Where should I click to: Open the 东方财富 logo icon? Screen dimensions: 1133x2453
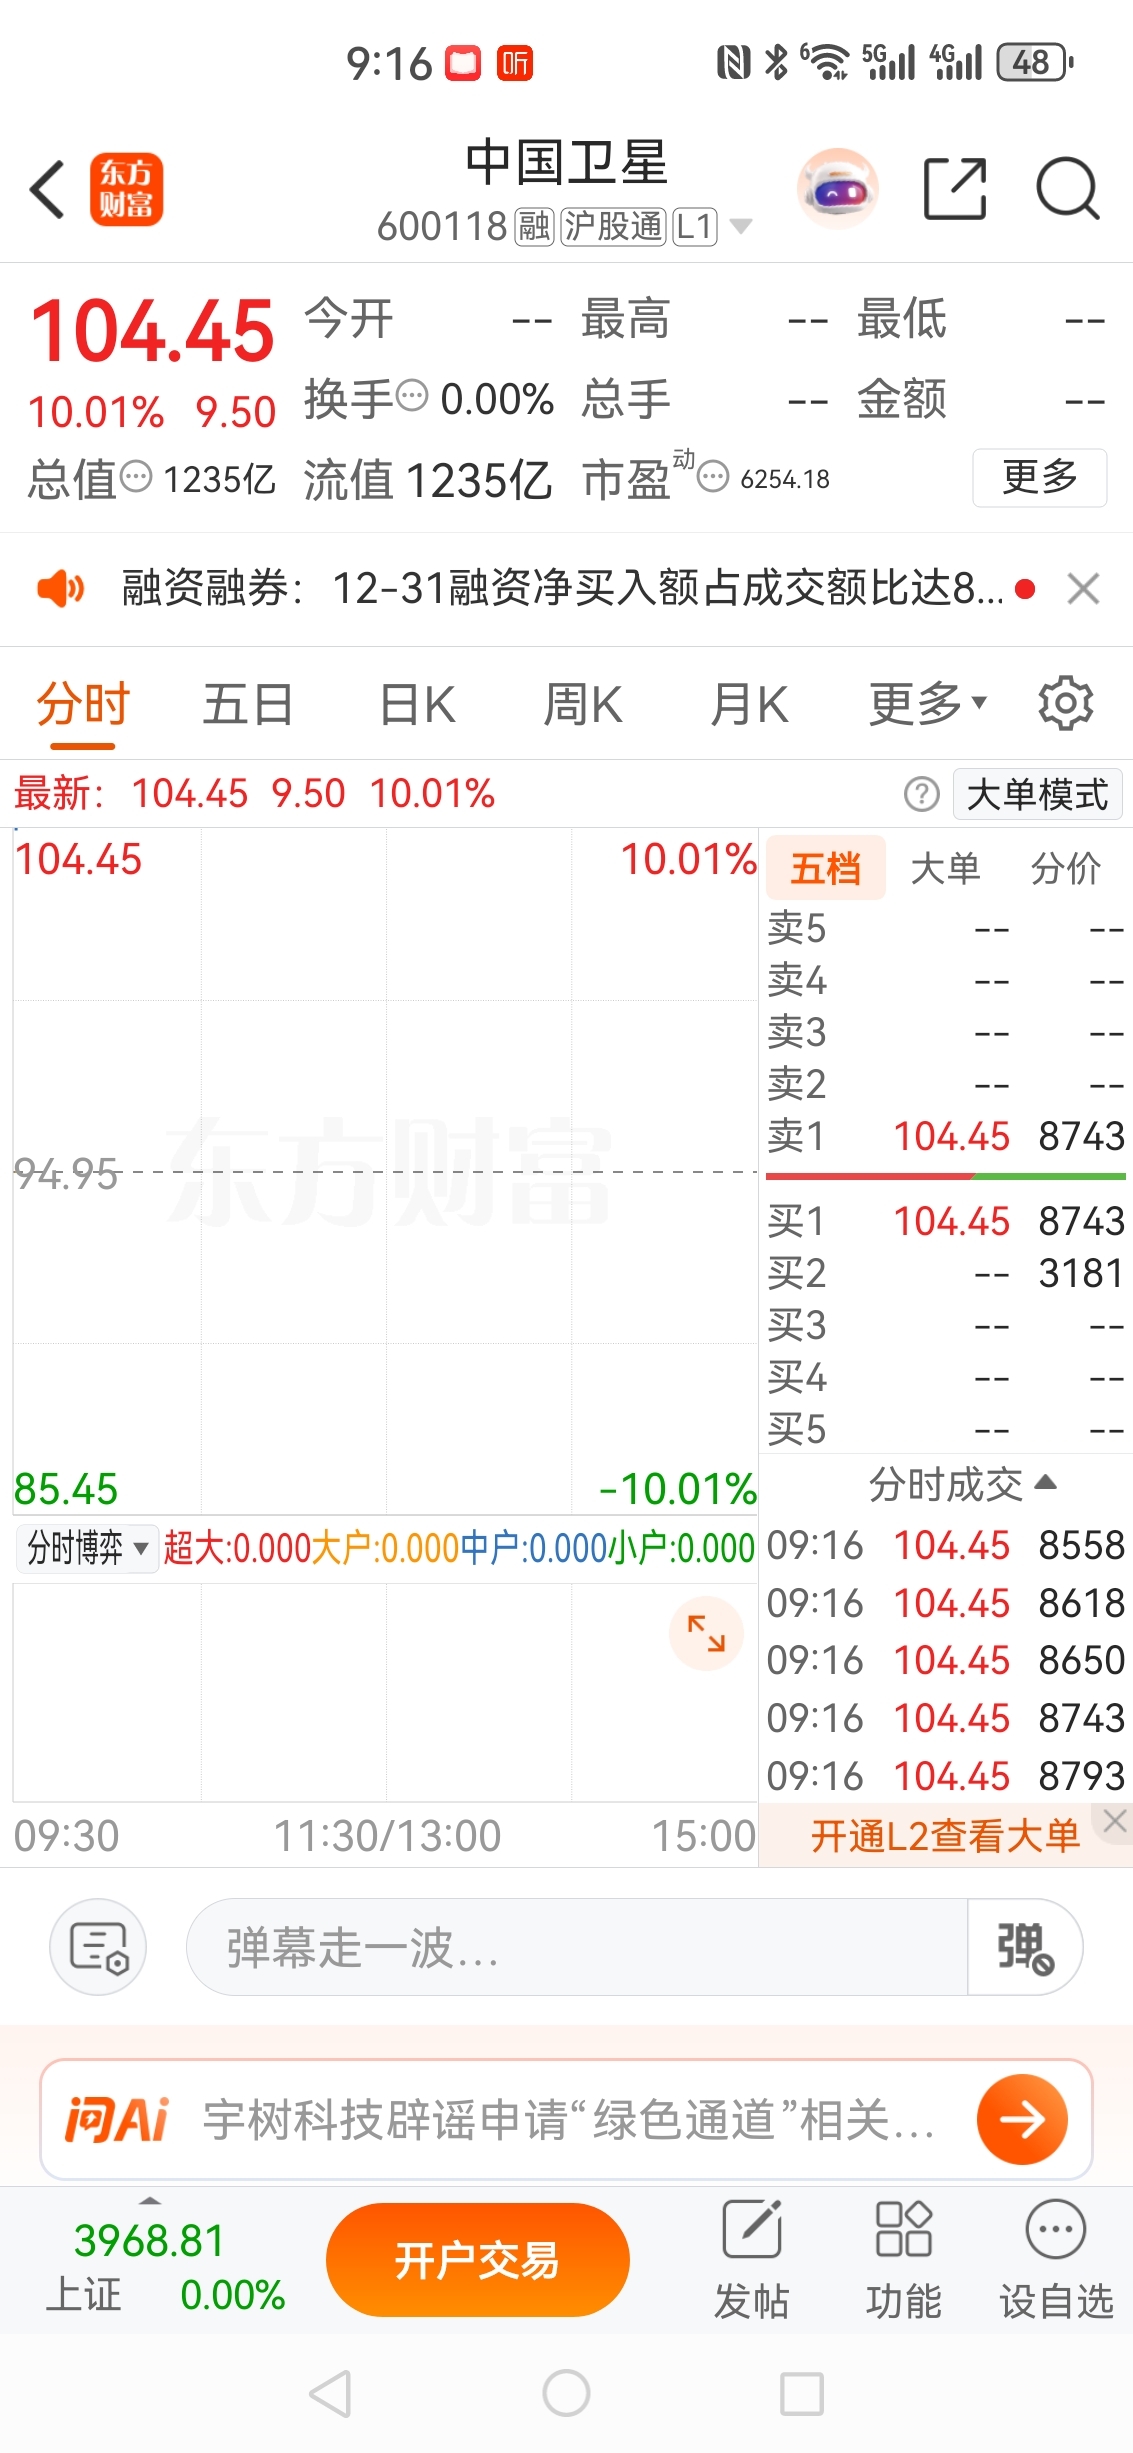tap(126, 189)
